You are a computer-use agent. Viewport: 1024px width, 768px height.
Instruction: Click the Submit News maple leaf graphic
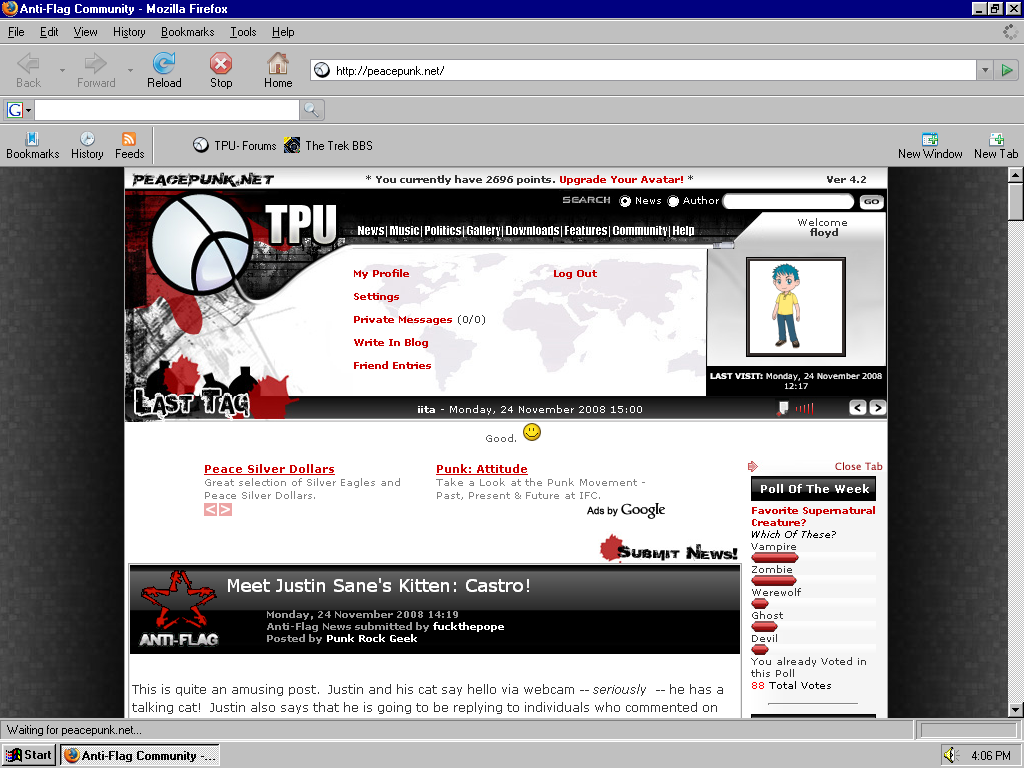[x=612, y=549]
